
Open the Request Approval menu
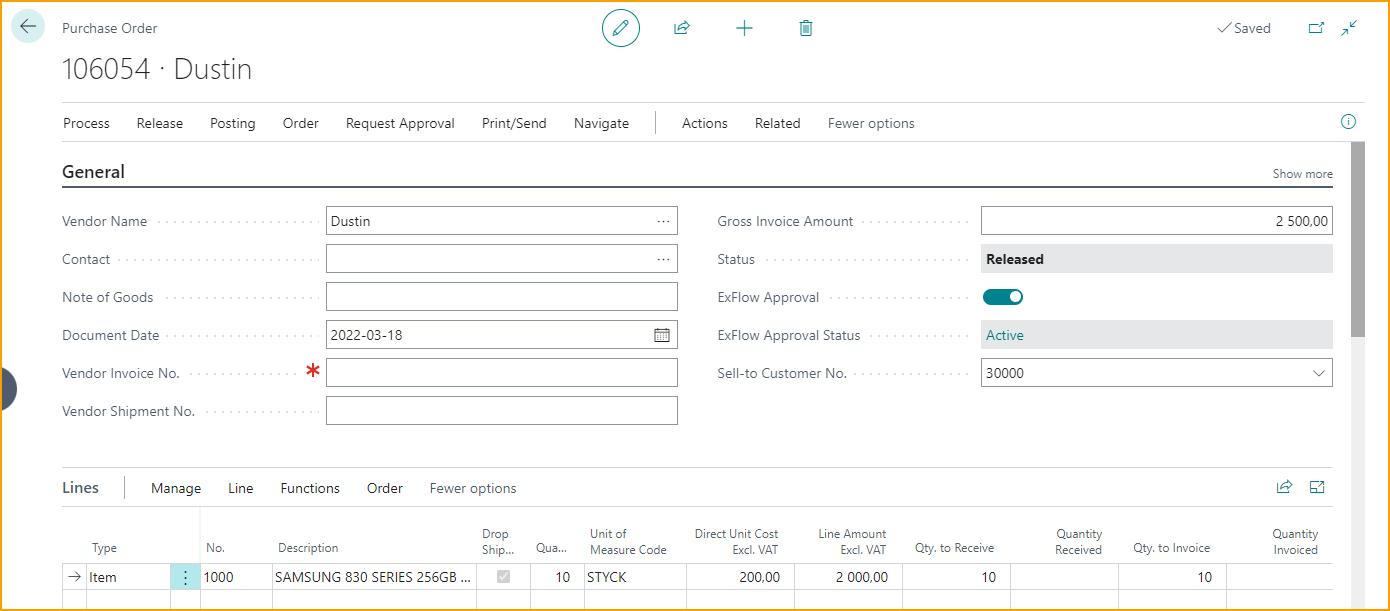(400, 123)
